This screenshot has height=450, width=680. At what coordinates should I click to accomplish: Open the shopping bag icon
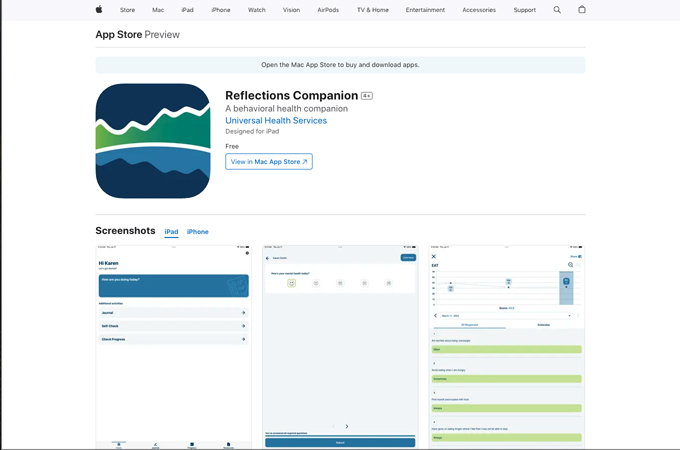pyautogui.click(x=582, y=10)
